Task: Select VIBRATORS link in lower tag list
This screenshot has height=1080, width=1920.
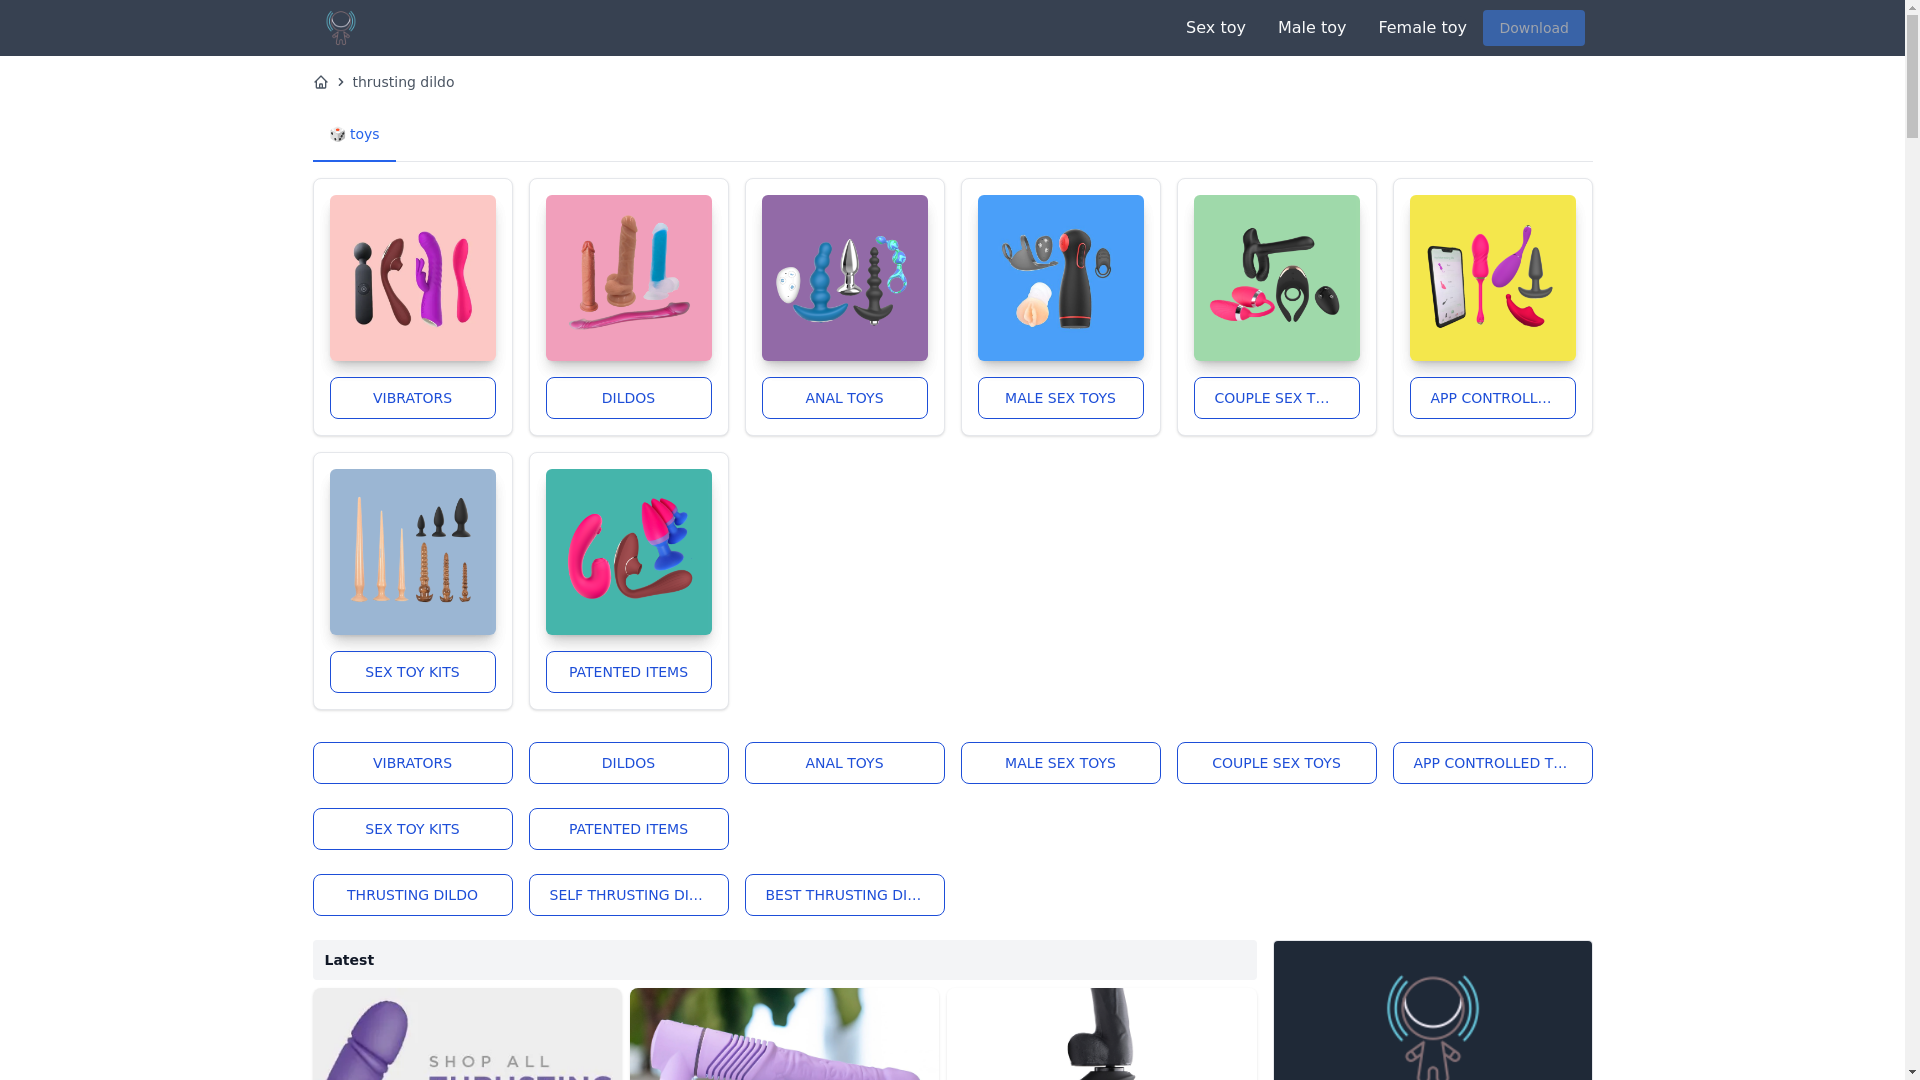Action: pyautogui.click(x=412, y=763)
